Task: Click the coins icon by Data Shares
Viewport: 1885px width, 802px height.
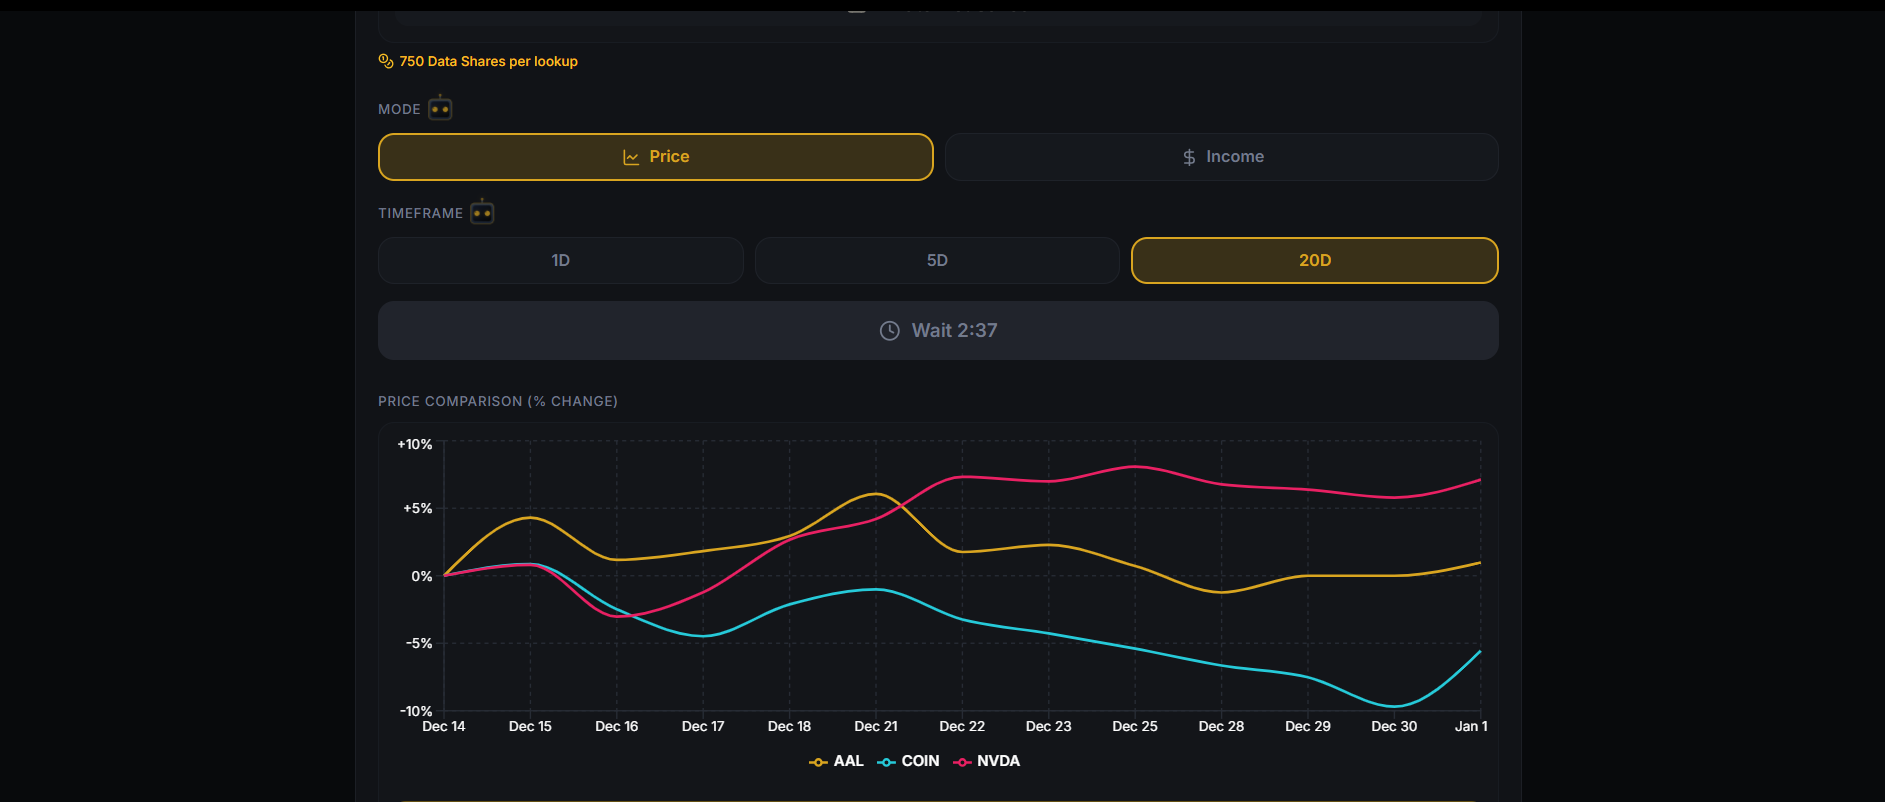Action: tap(386, 61)
